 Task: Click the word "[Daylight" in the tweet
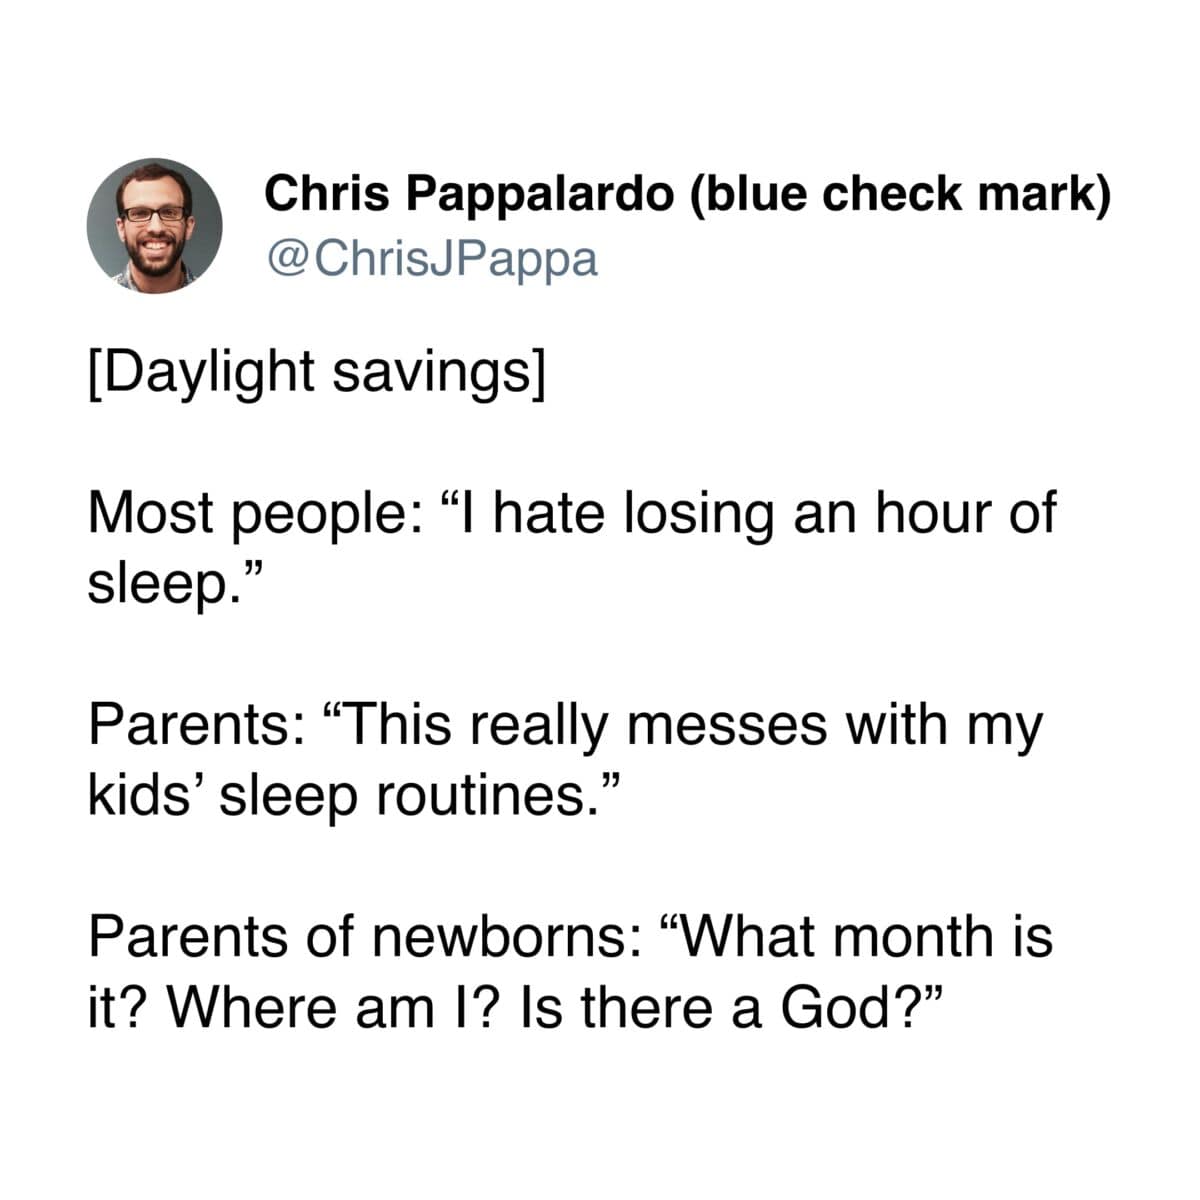pyautogui.click(x=200, y=372)
